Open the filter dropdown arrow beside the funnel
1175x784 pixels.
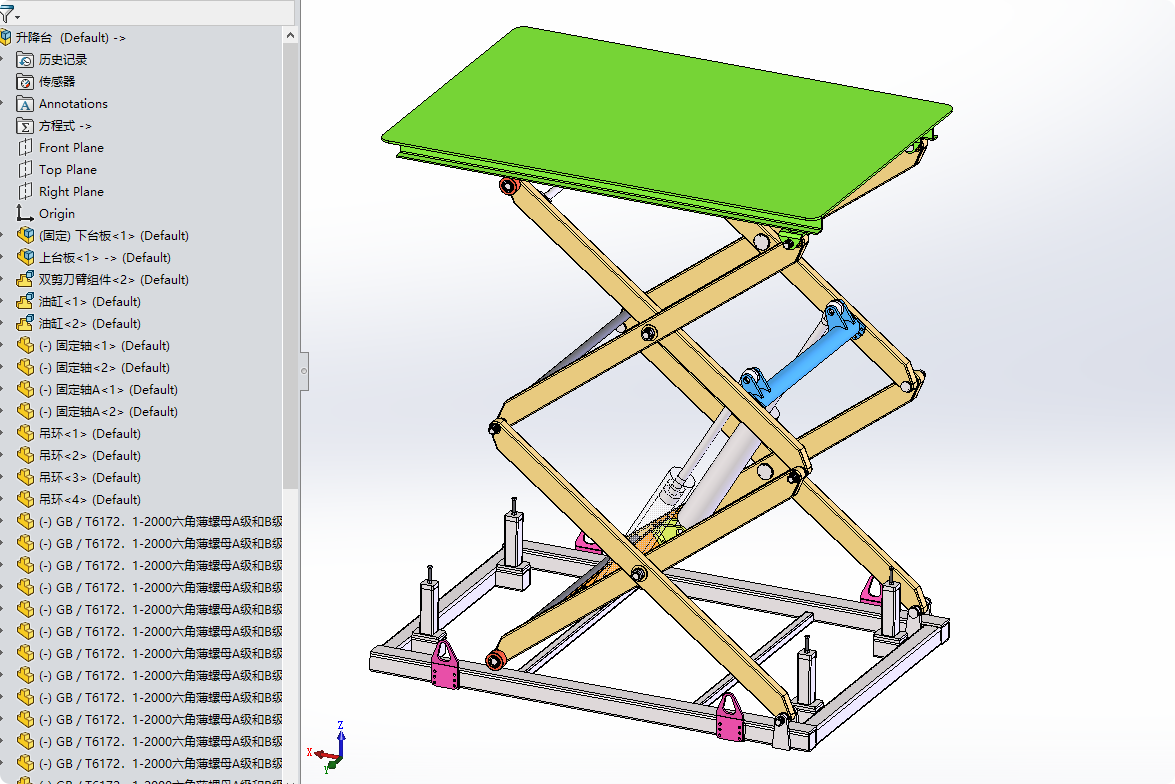coord(17,16)
